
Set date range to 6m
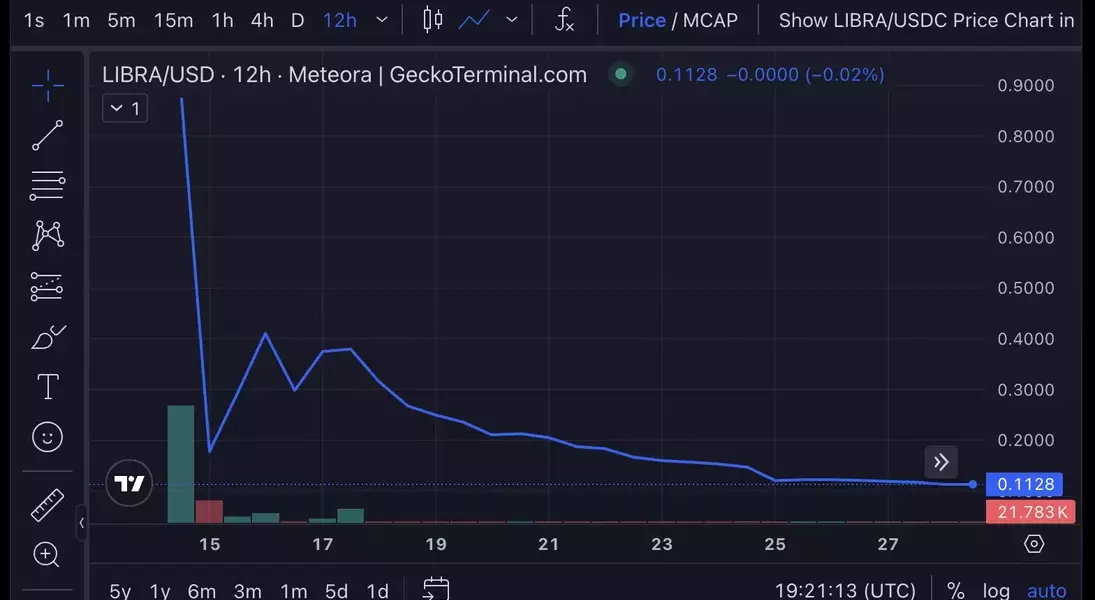point(202,592)
